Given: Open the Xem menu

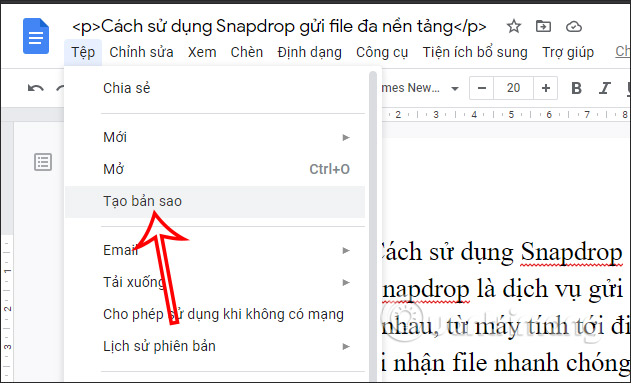Looking at the screenshot, I should (x=202, y=52).
